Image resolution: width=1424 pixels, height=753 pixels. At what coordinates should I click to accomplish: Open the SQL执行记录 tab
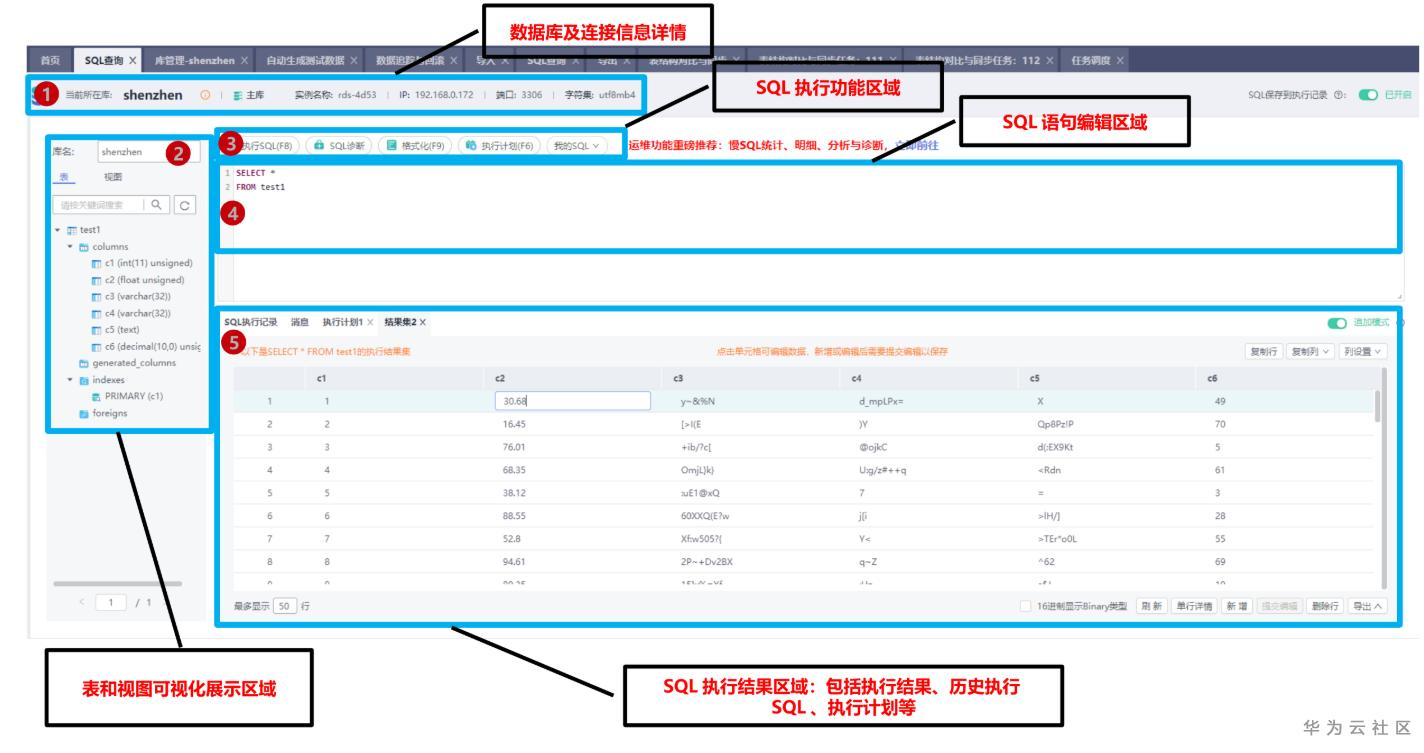pyautogui.click(x=251, y=322)
